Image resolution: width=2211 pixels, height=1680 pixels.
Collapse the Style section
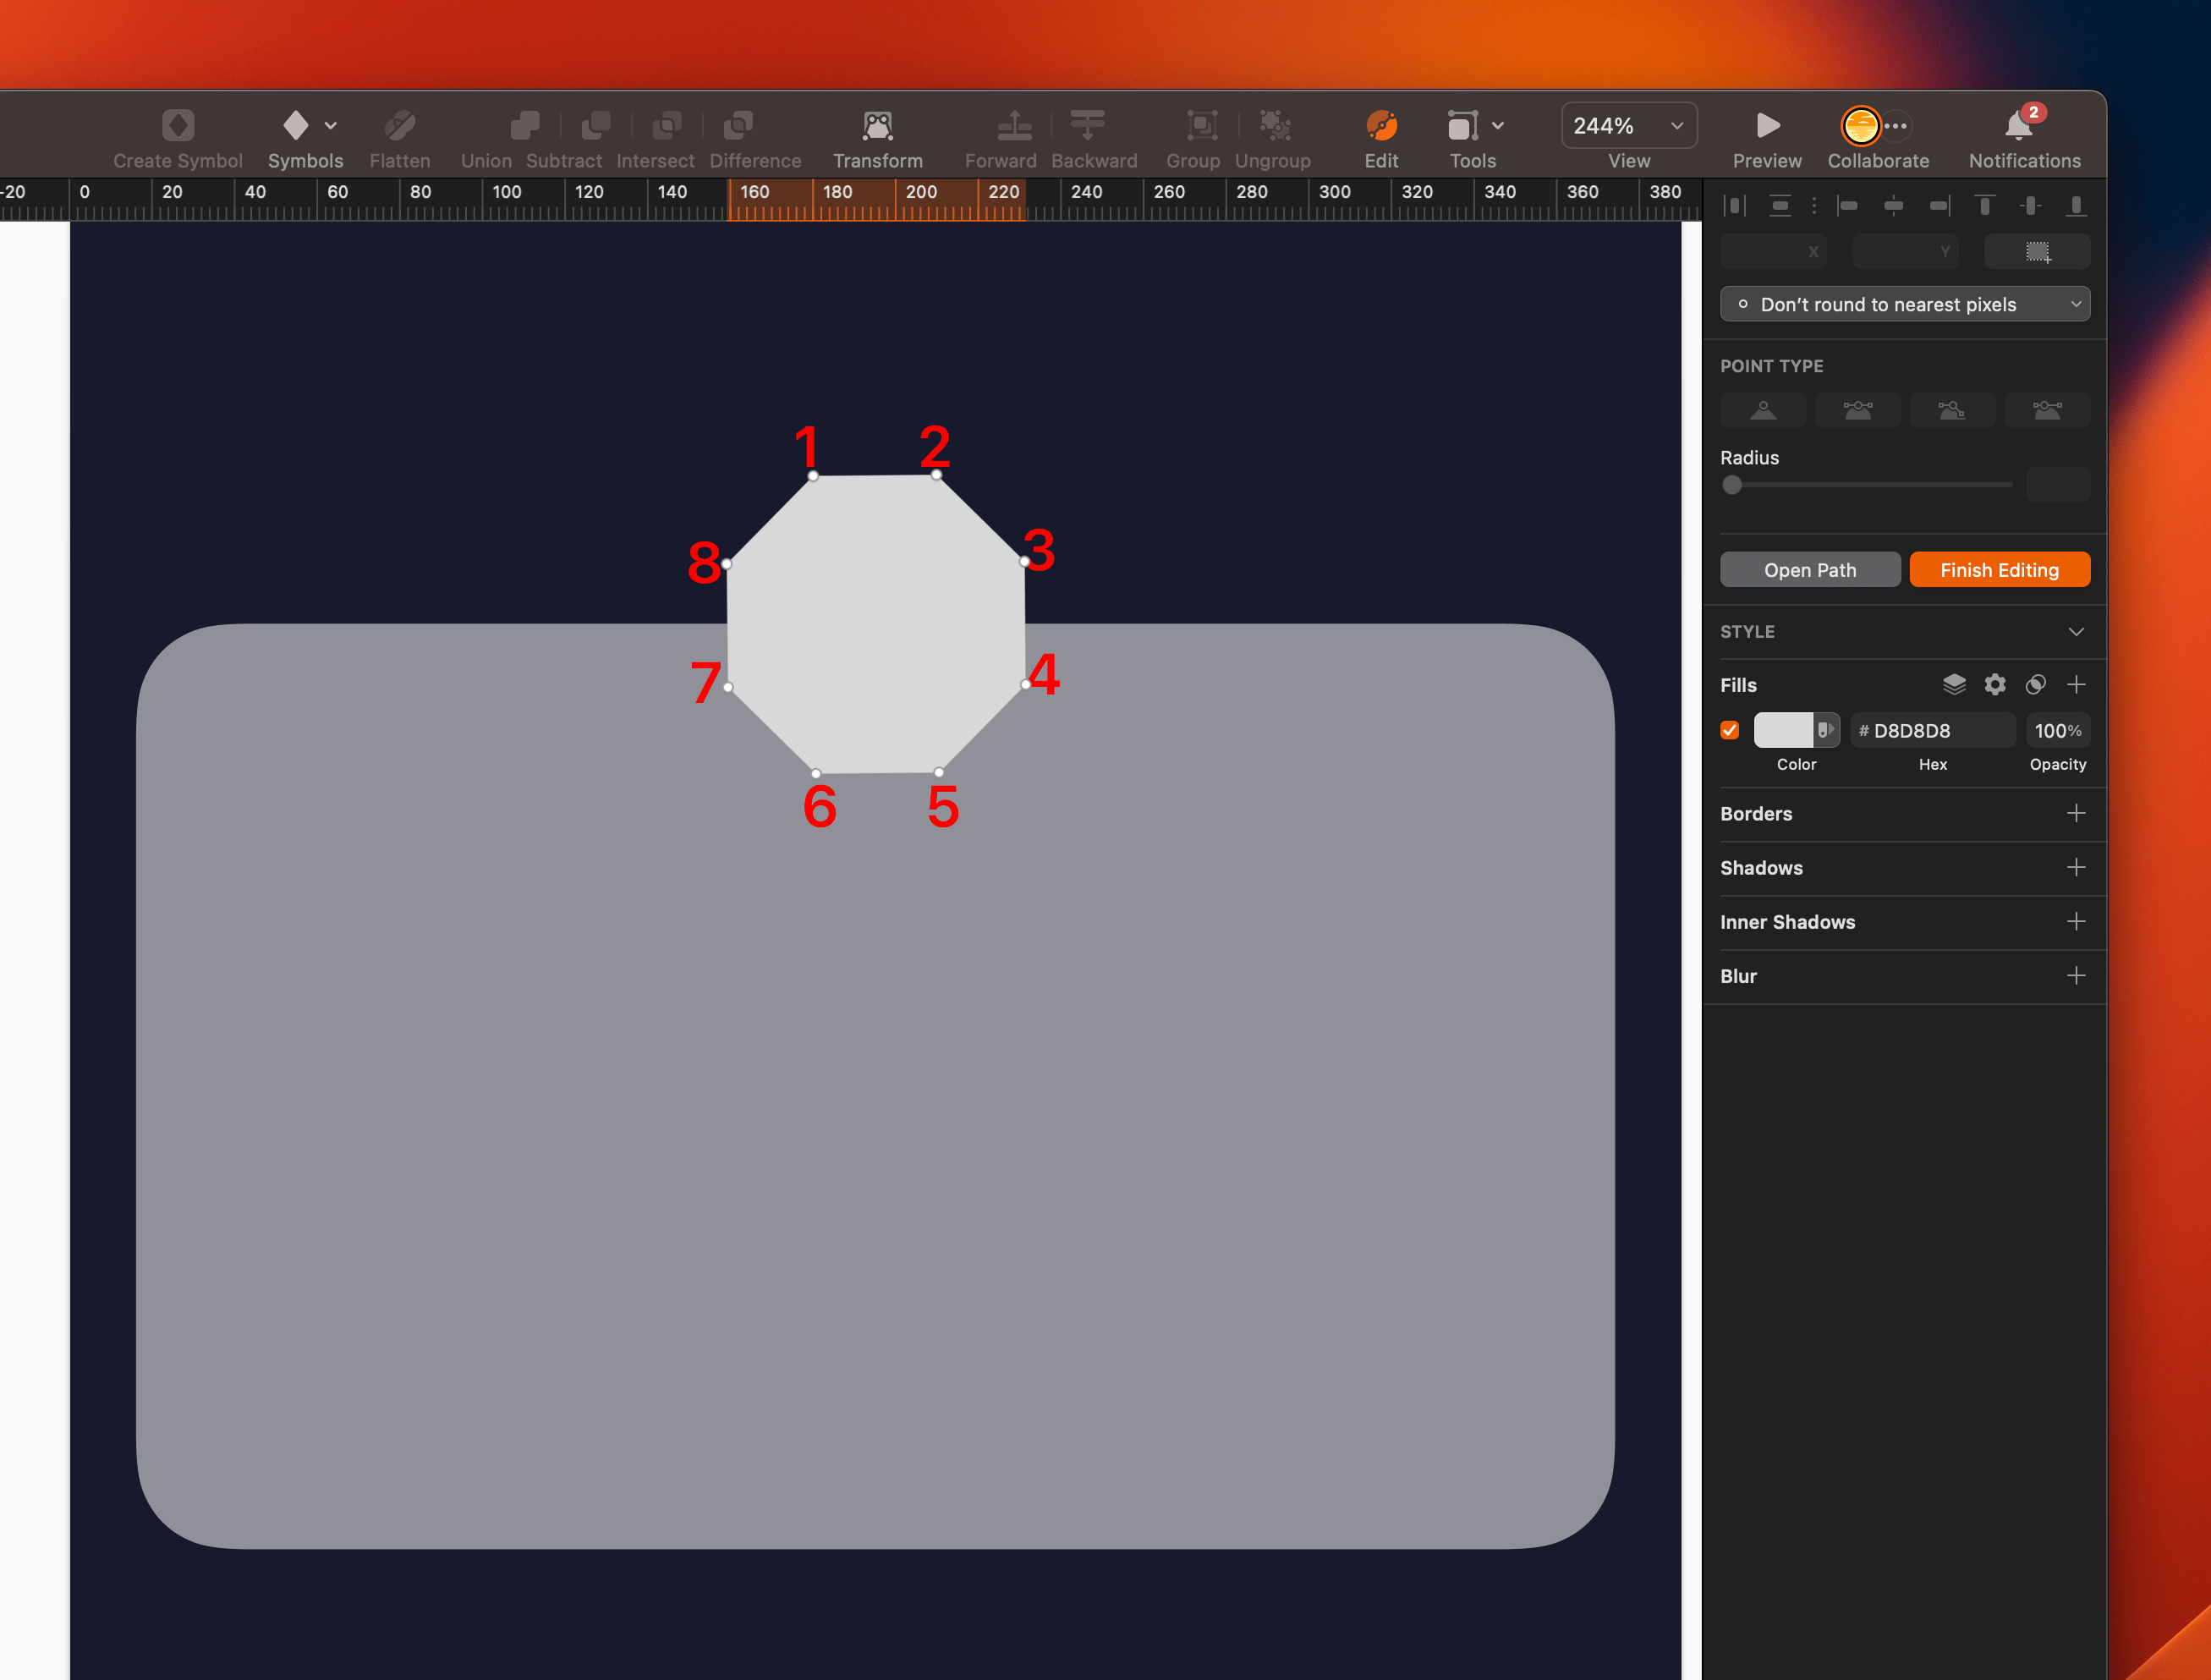[x=2077, y=631]
